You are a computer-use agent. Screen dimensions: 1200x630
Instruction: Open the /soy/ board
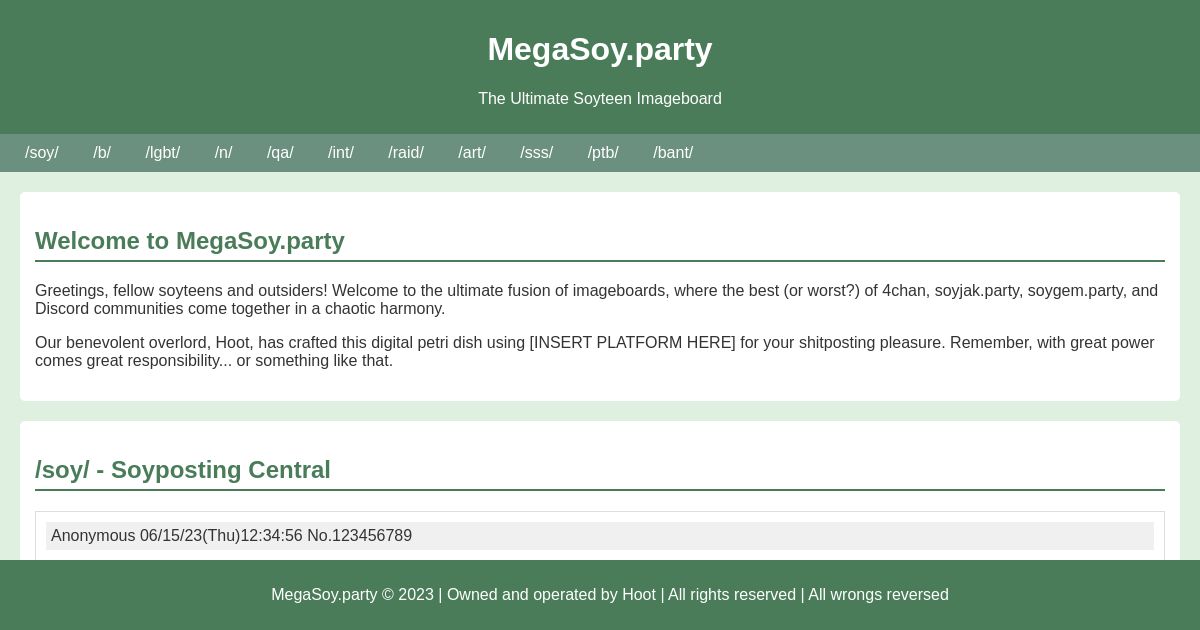(x=41, y=153)
